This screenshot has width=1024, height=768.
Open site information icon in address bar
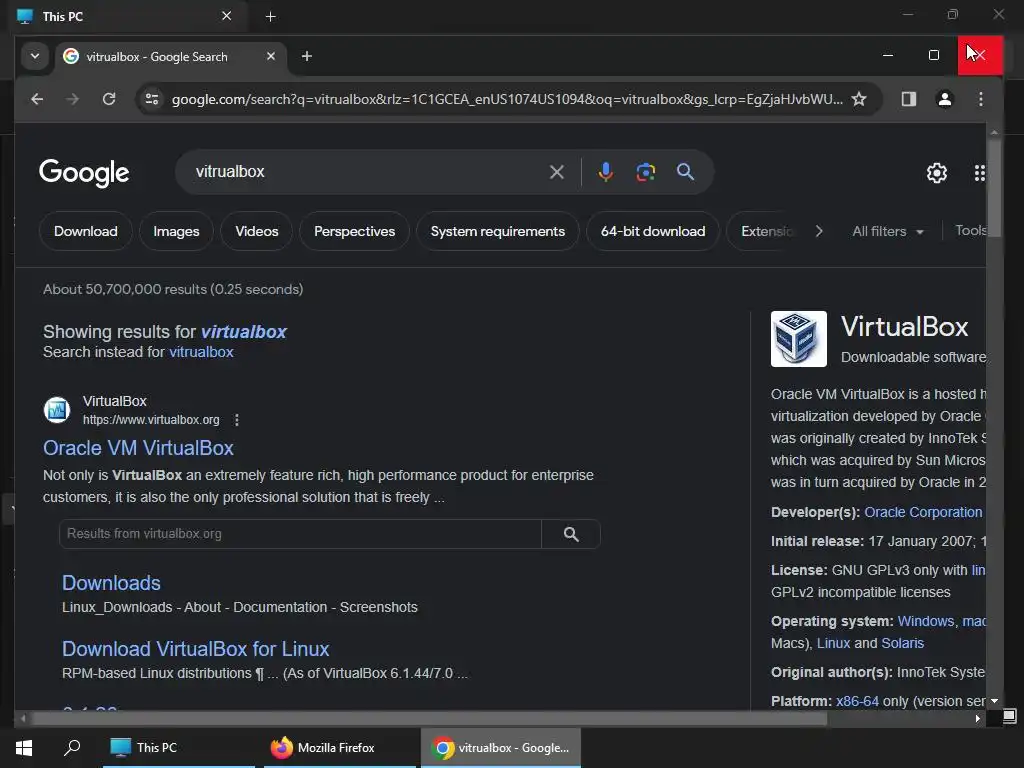[152, 99]
